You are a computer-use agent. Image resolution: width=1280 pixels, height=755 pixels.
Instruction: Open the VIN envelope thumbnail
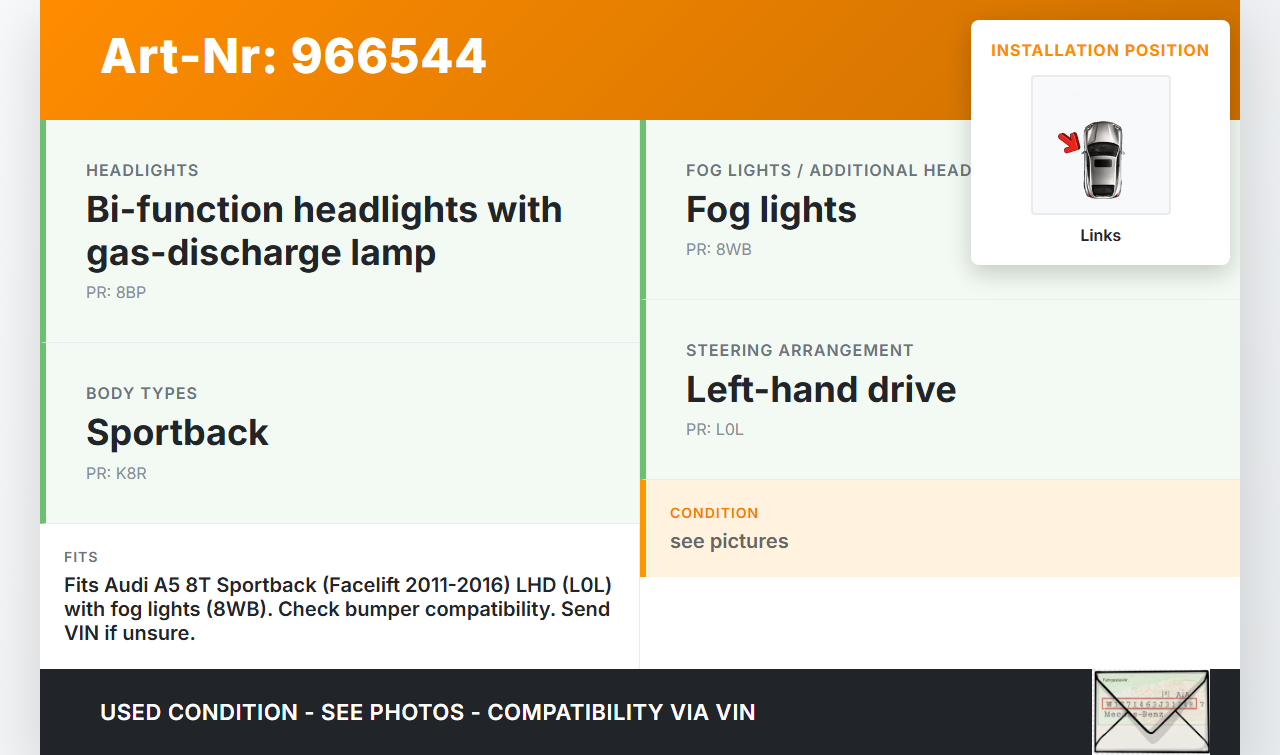coord(1151,711)
